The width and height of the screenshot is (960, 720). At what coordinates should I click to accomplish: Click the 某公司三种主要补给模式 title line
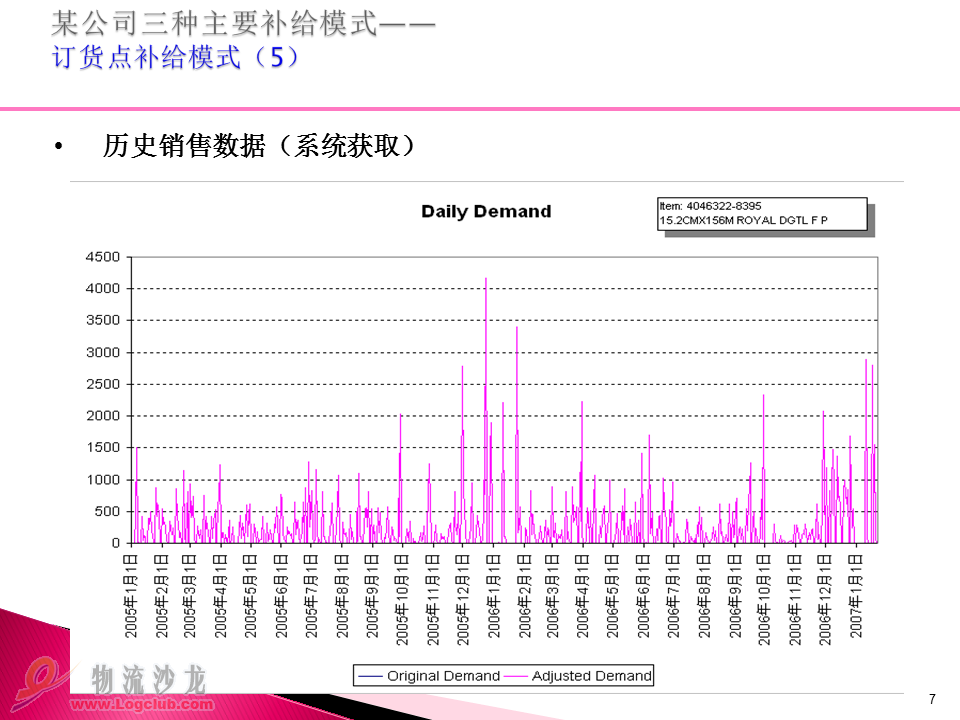(243, 23)
